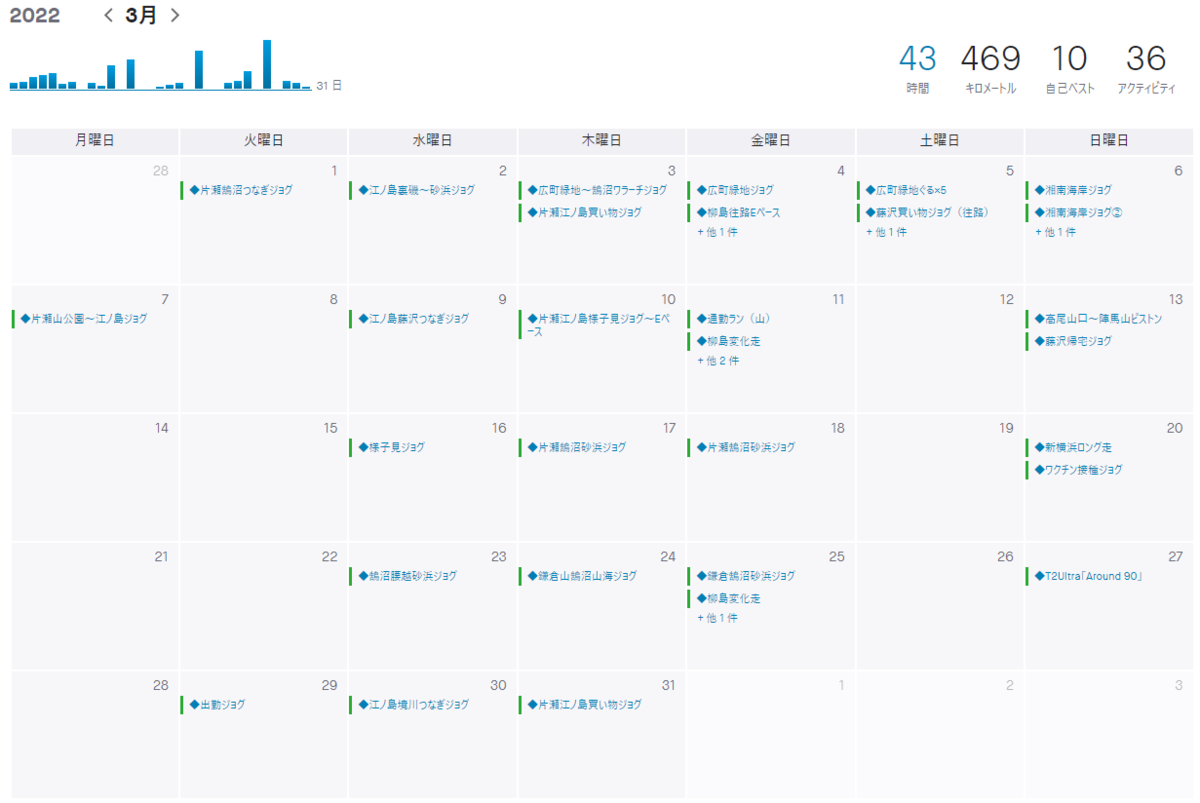The height and width of the screenshot is (803, 1200).
Task: Go to the next month with right chevron
Action: (176, 16)
